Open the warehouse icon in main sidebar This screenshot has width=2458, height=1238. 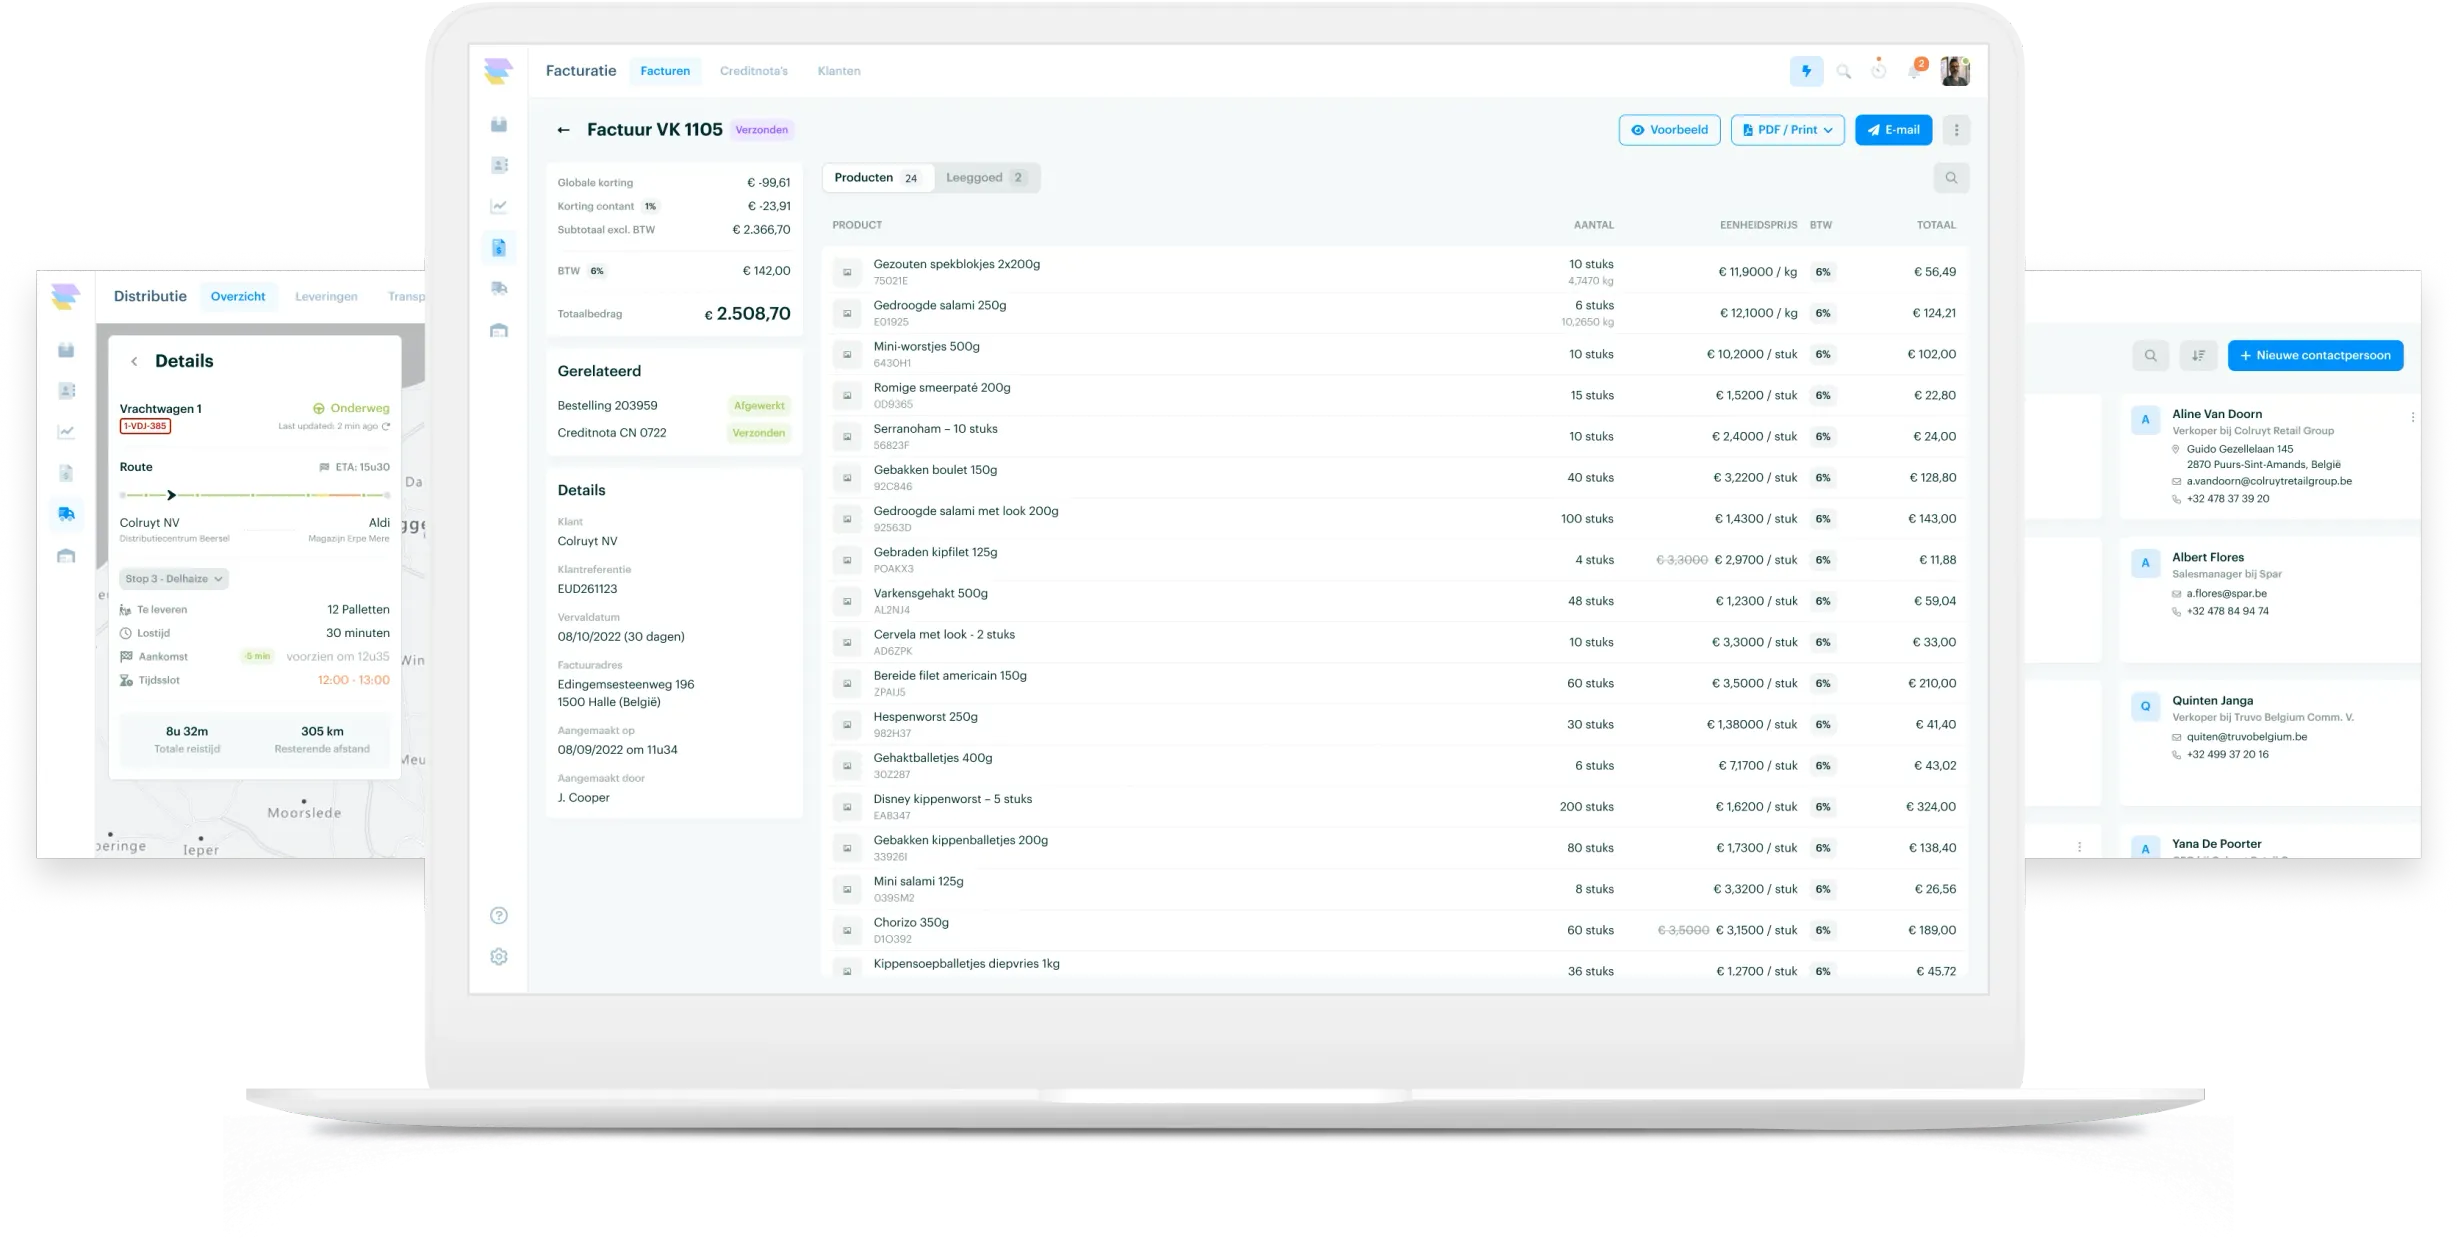tap(499, 330)
